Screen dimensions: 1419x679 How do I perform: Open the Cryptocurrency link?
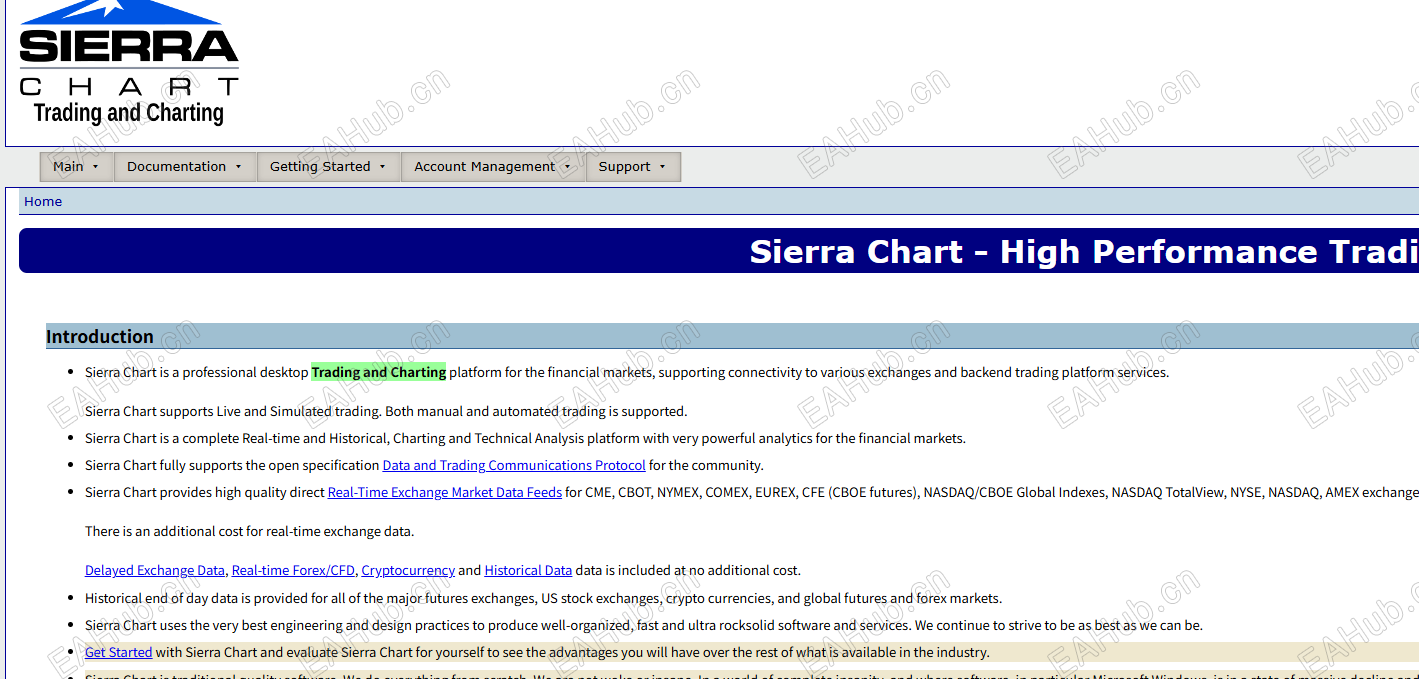coord(408,570)
